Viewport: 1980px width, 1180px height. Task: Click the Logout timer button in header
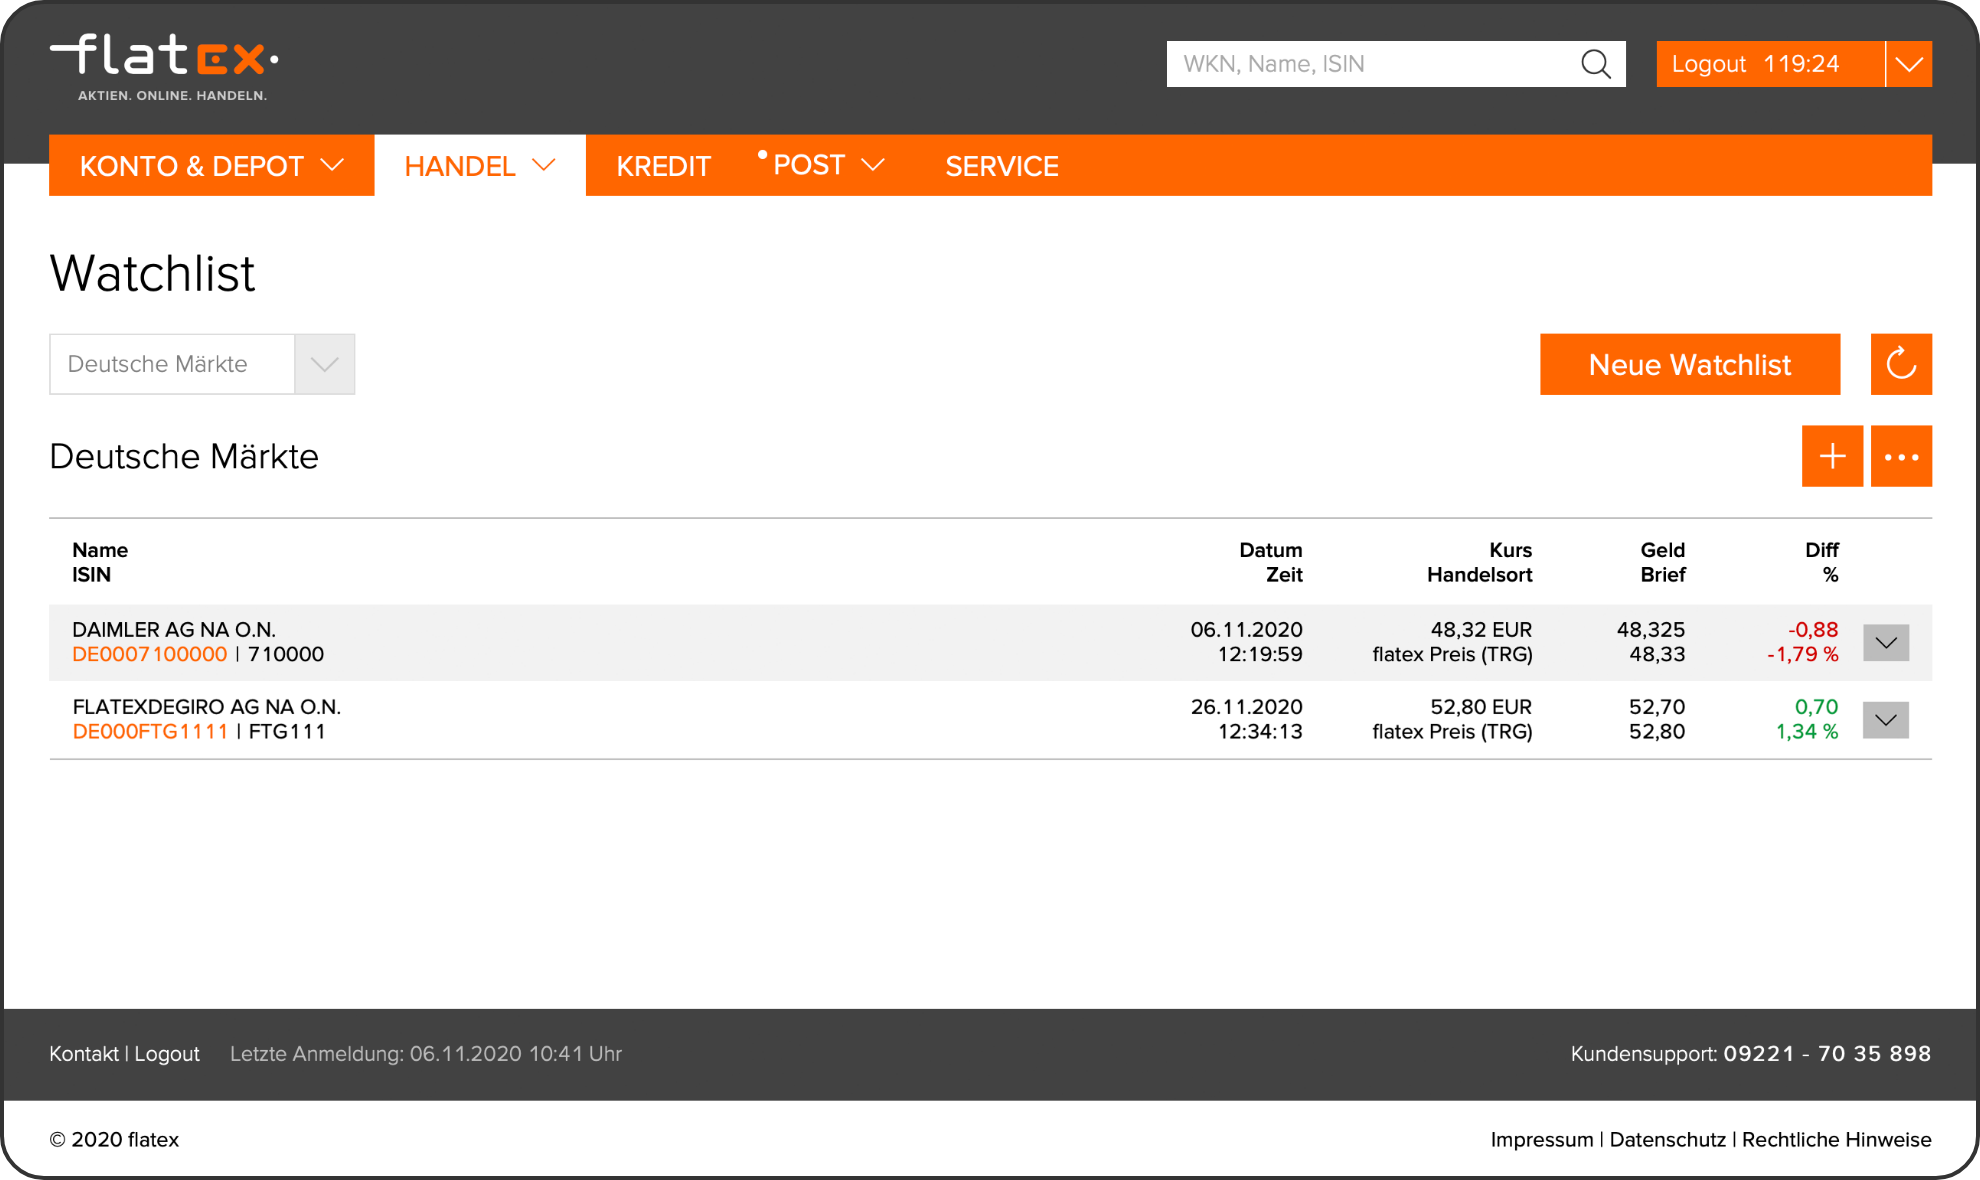coord(1768,64)
